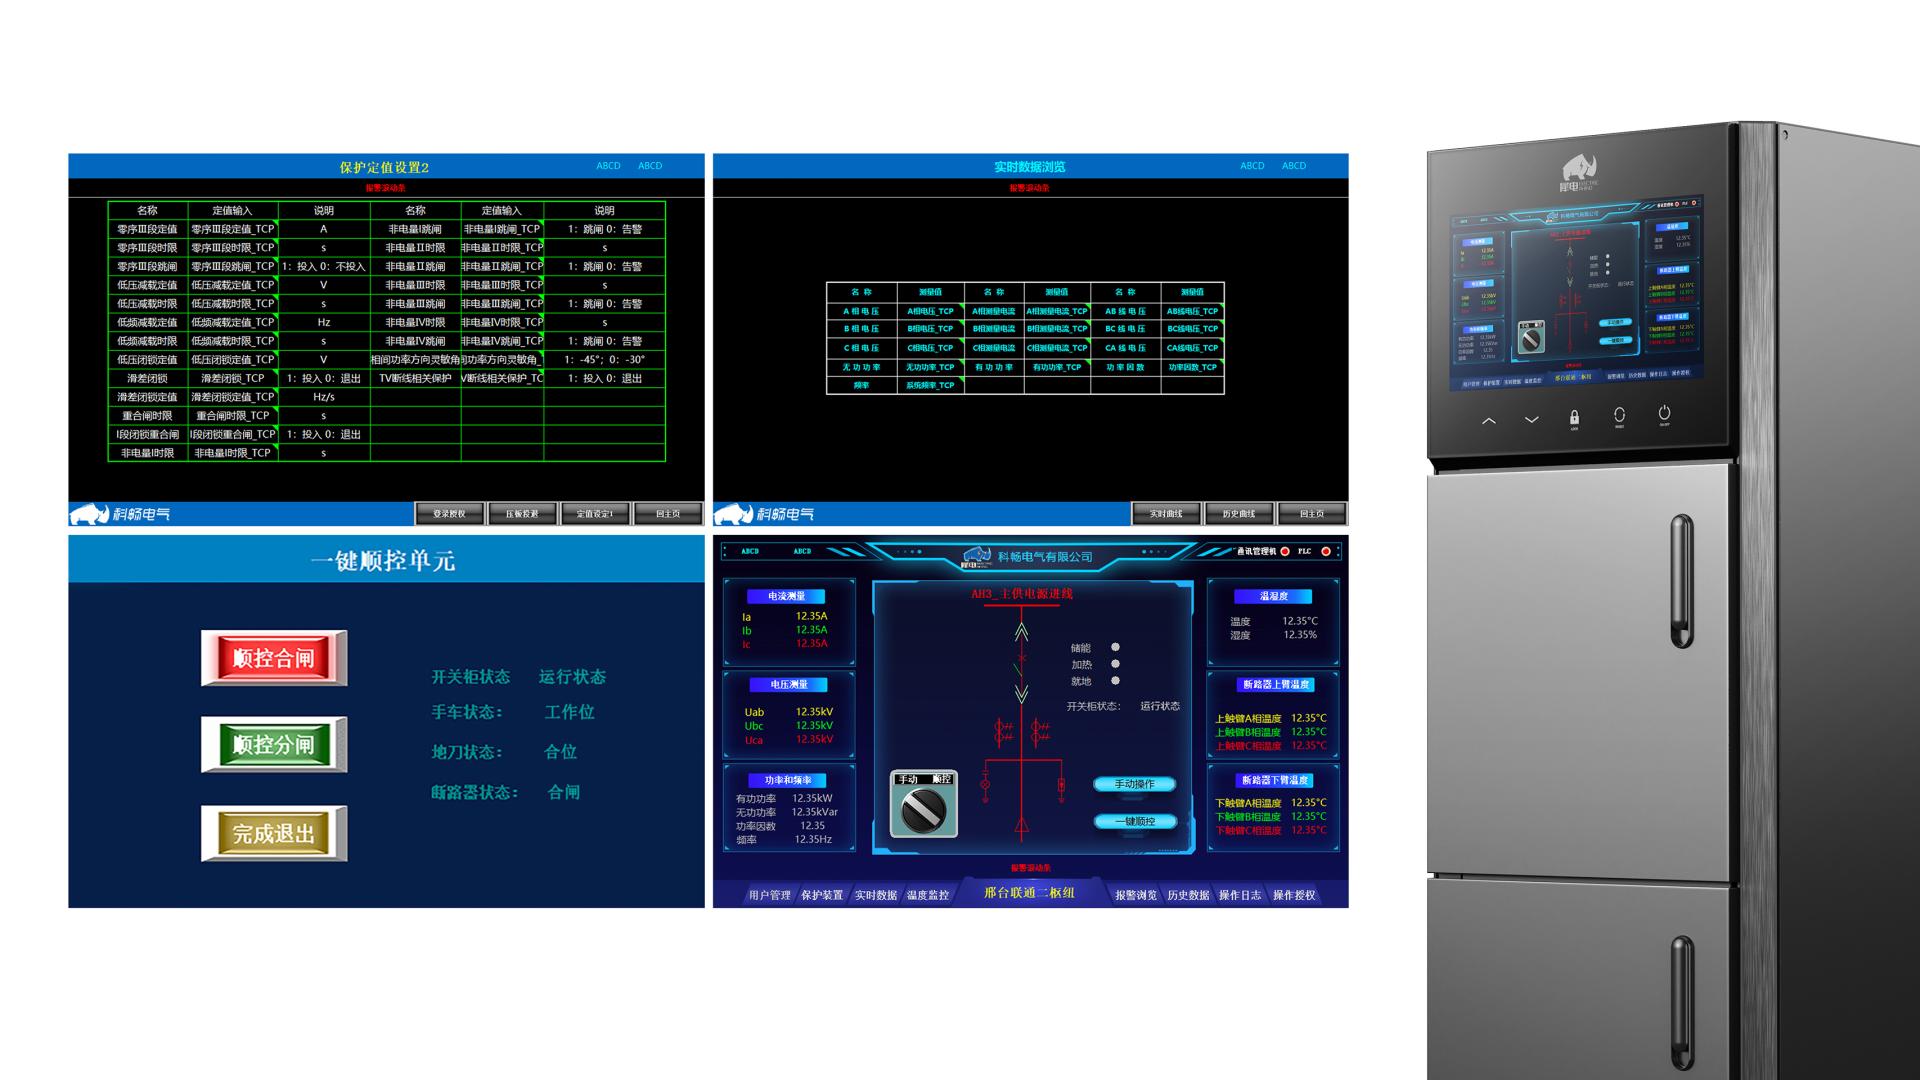Open the 实时数据 tab in bottom navigation
The width and height of the screenshot is (1920, 1080).
click(875, 895)
